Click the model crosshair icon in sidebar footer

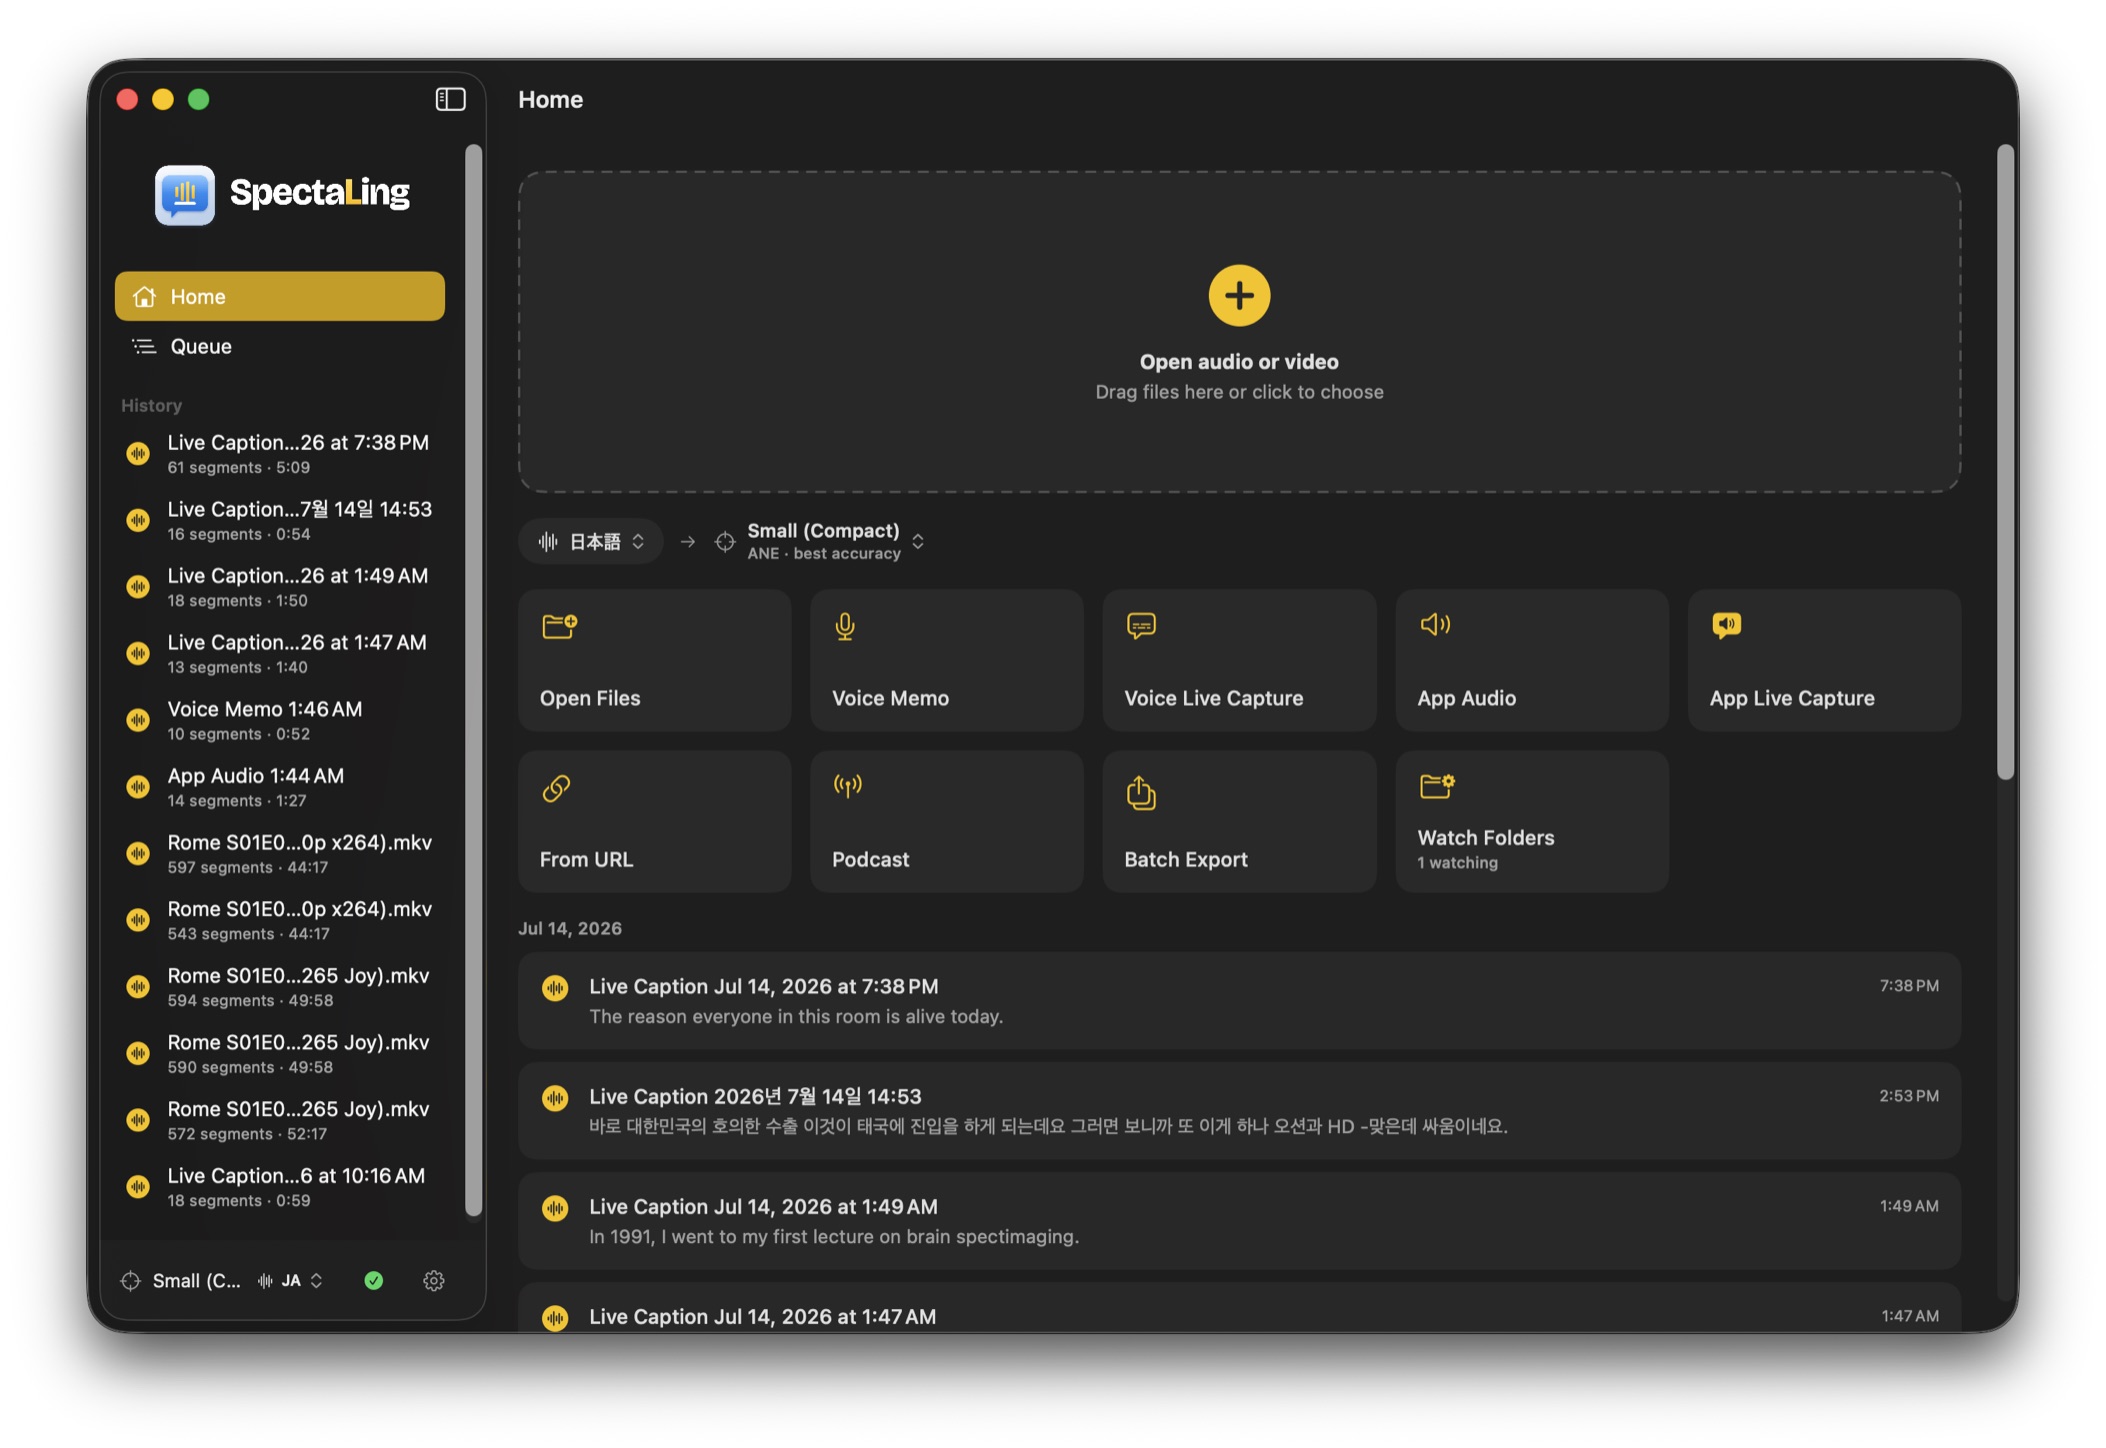pyautogui.click(x=130, y=1280)
